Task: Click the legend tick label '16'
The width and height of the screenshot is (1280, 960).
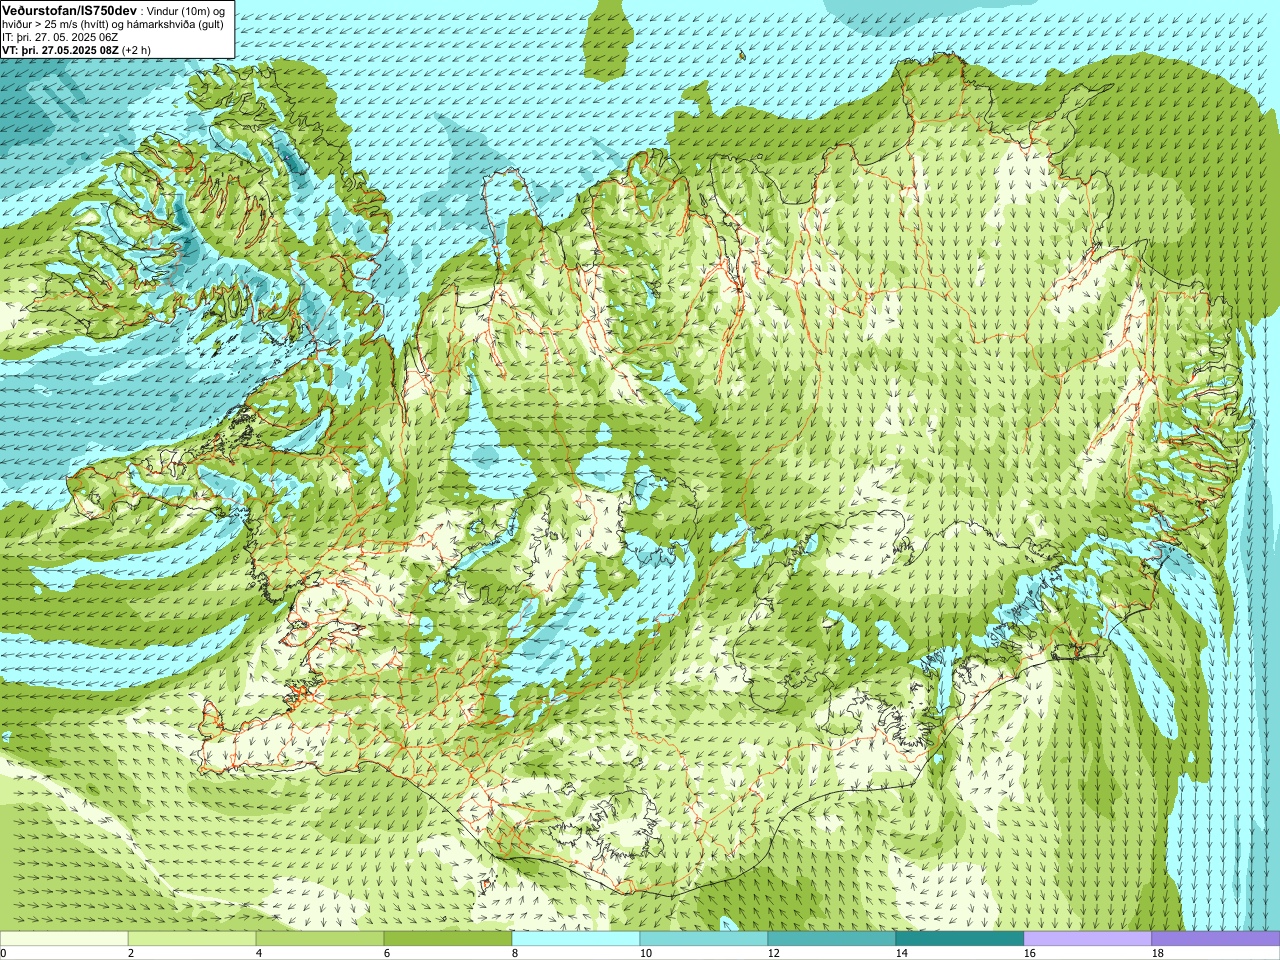Action: 1029,953
